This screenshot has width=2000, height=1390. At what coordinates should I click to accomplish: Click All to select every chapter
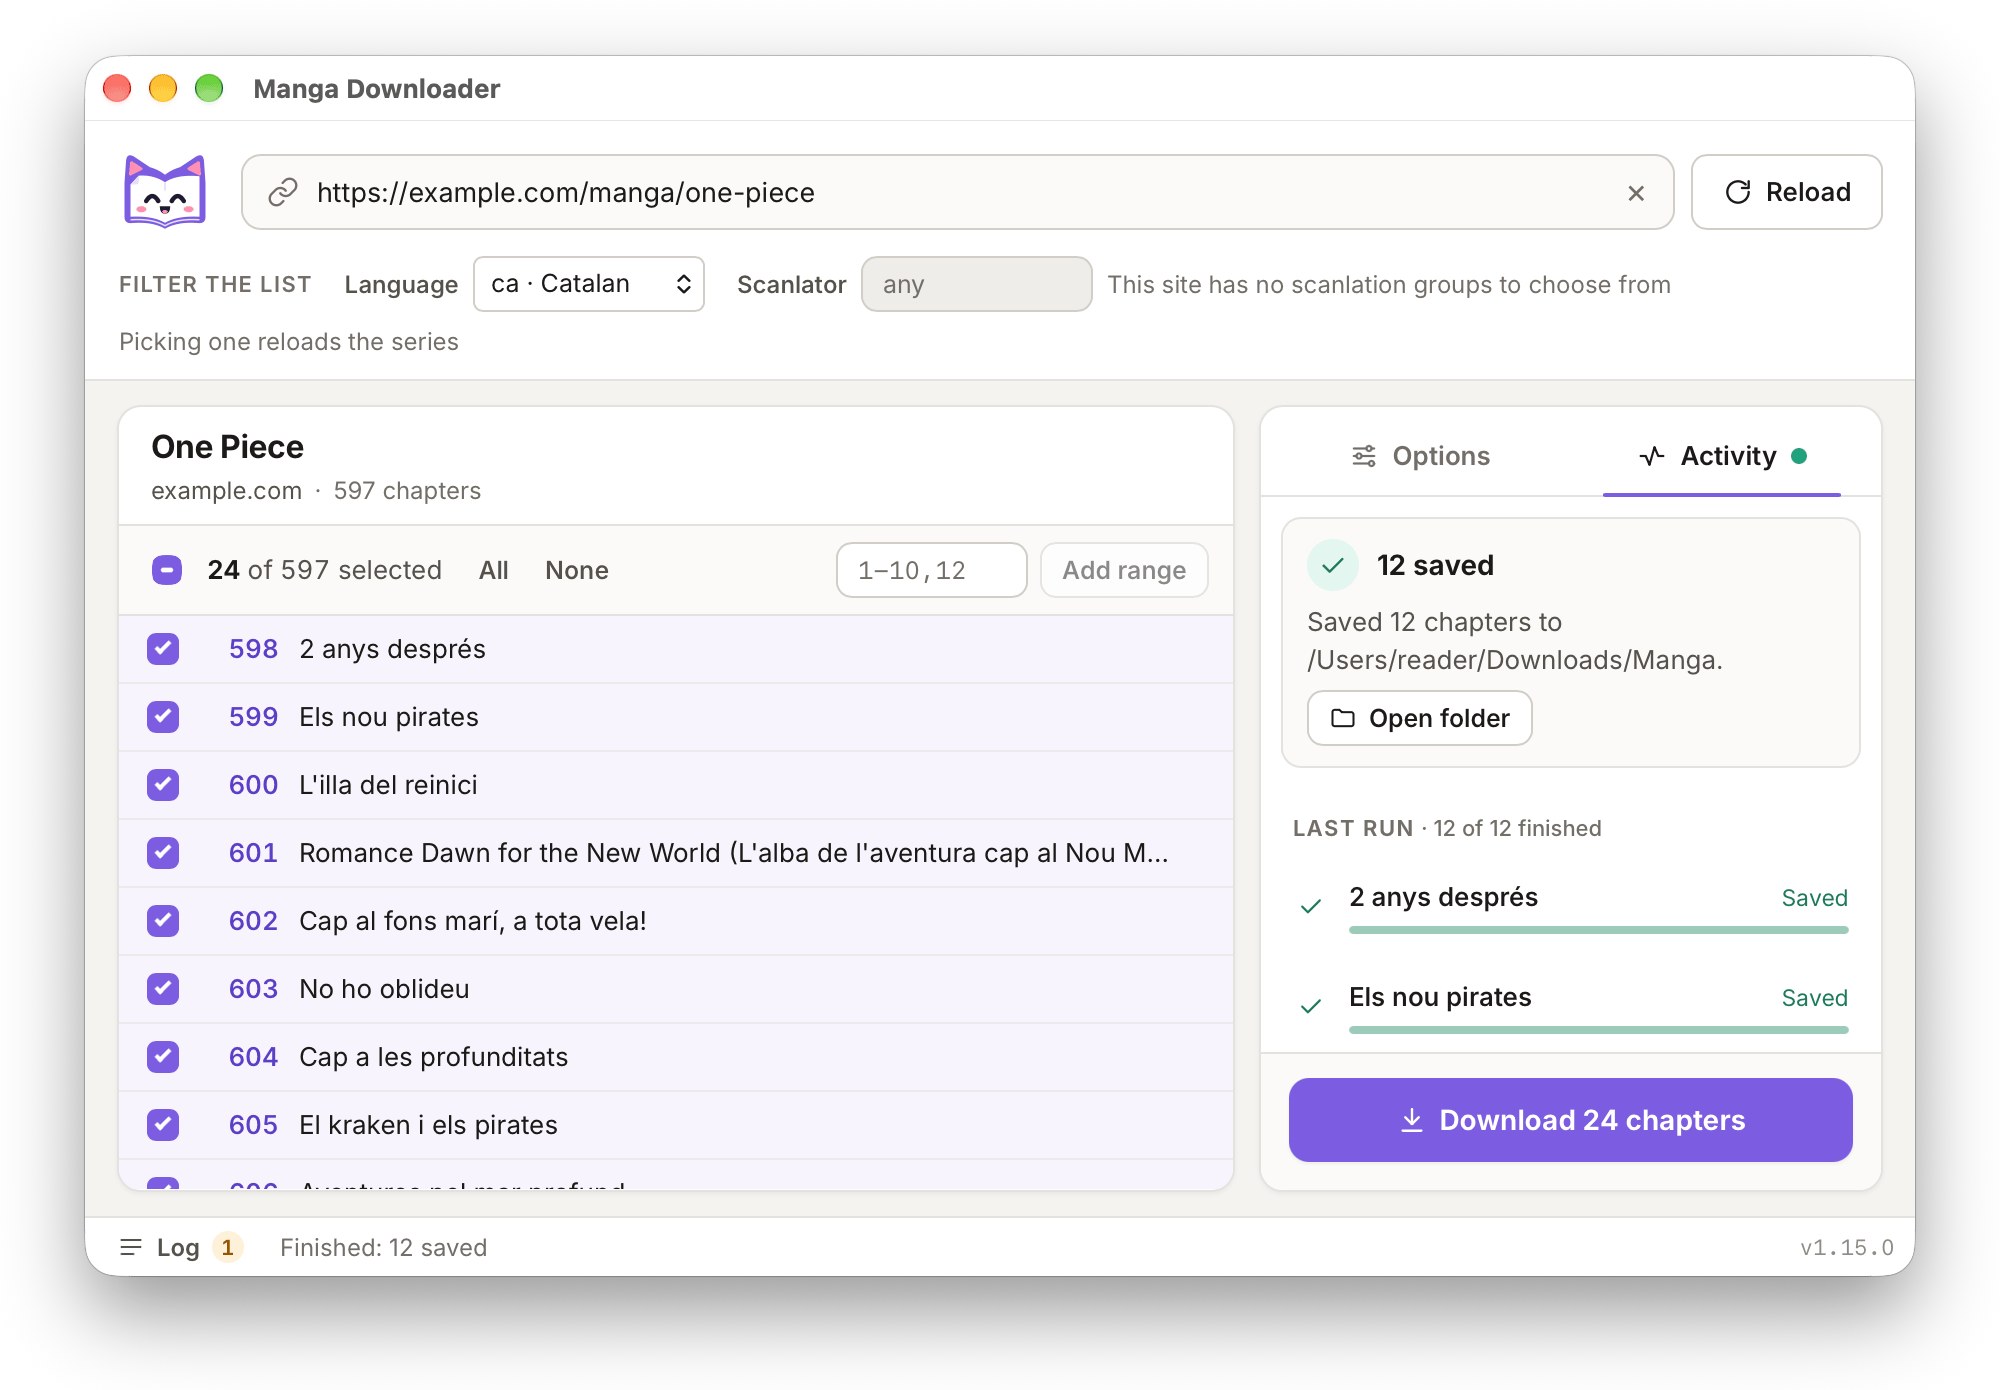494,570
